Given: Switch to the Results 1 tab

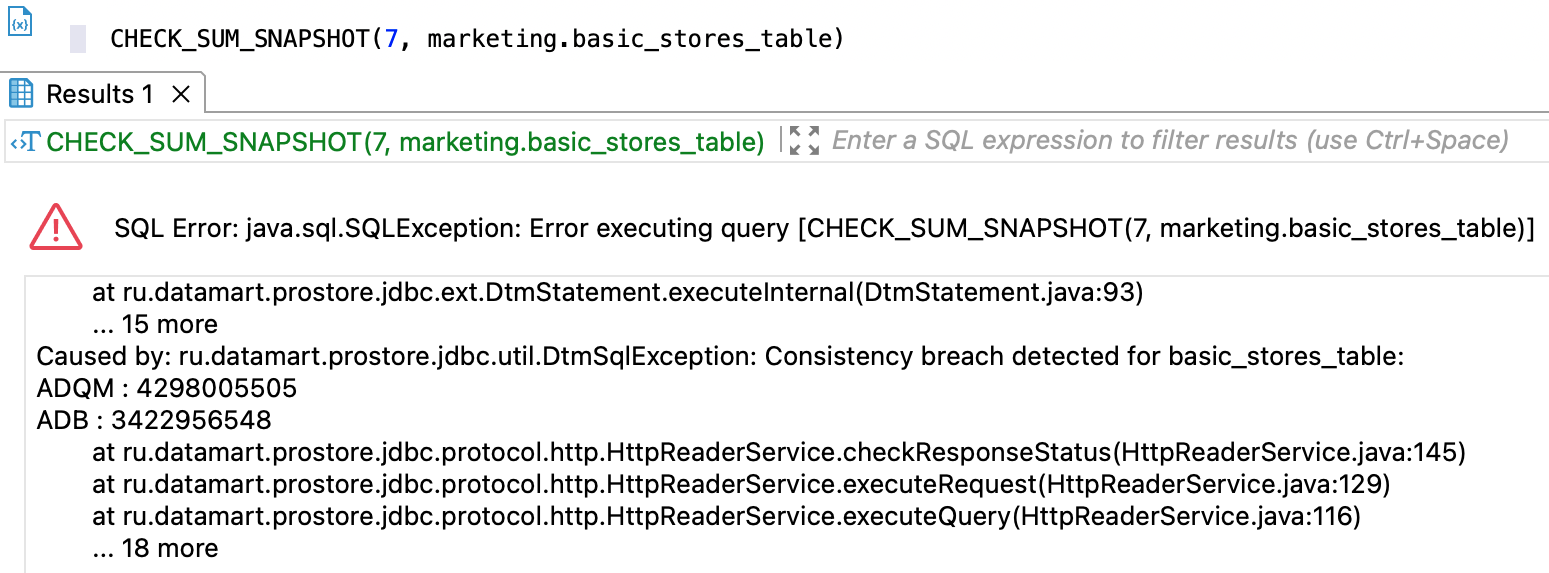Looking at the screenshot, I should coord(100,94).
